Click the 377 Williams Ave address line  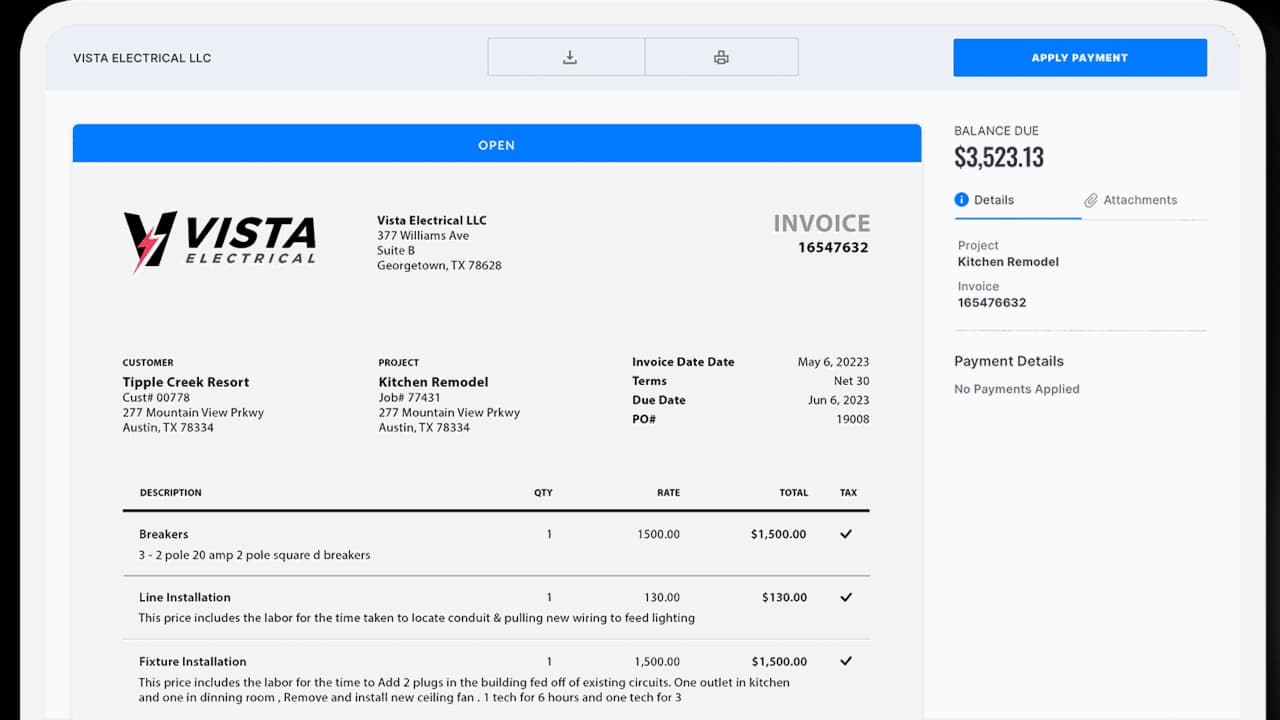pos(423,236)
